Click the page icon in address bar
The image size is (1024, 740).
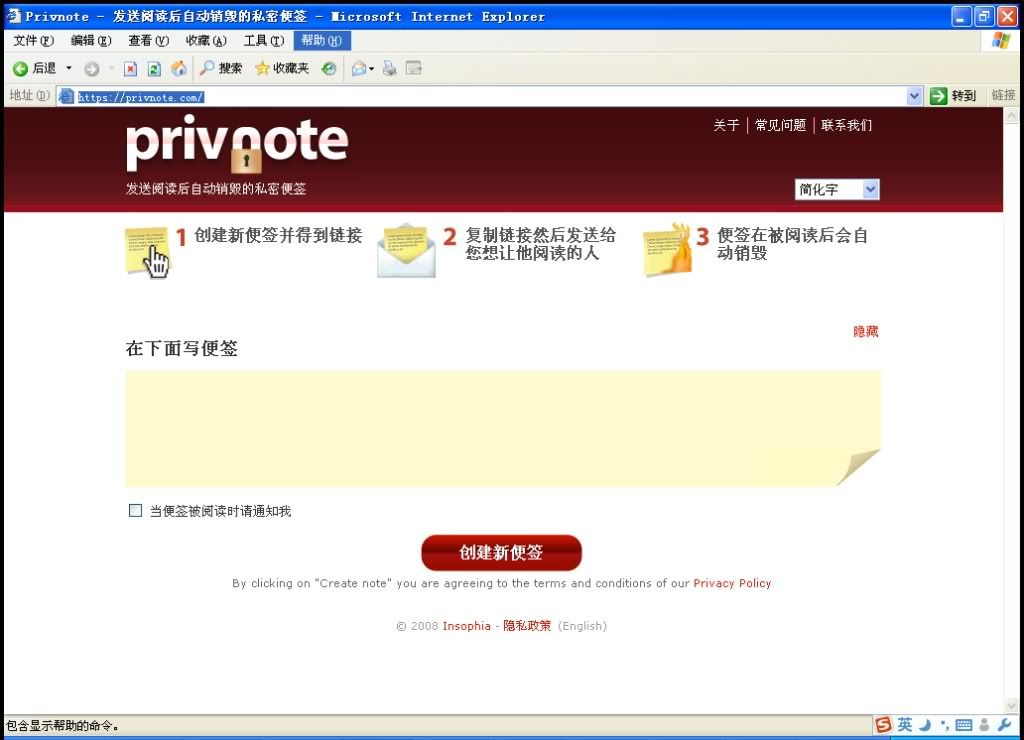[x=66, y=97]
